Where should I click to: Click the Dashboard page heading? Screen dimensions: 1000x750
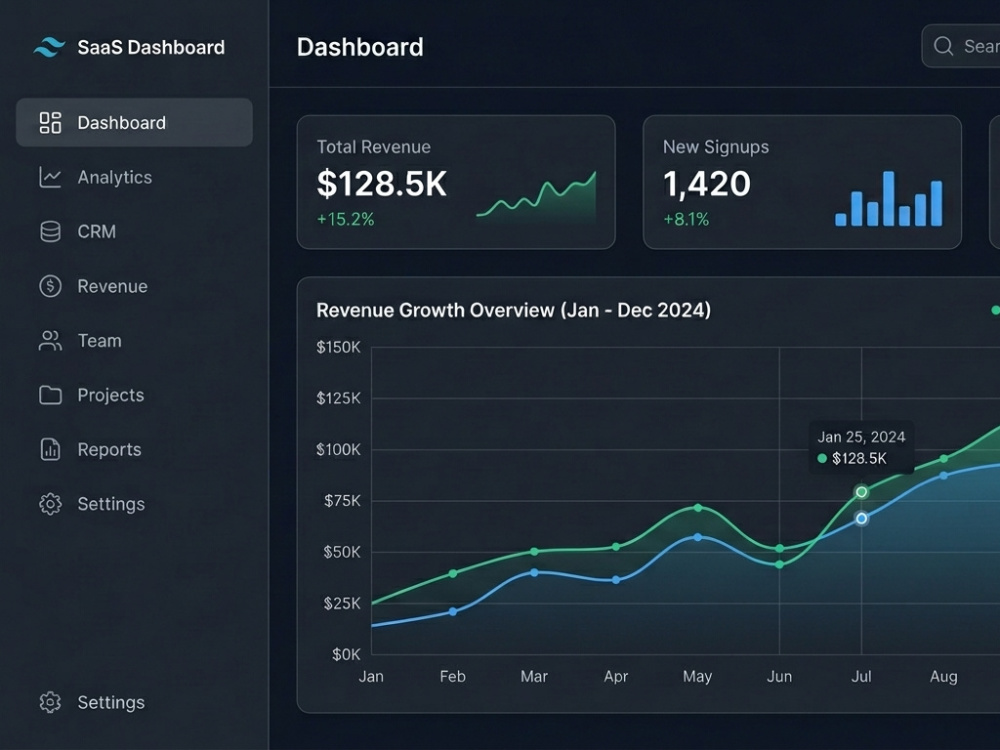[360, 47]
